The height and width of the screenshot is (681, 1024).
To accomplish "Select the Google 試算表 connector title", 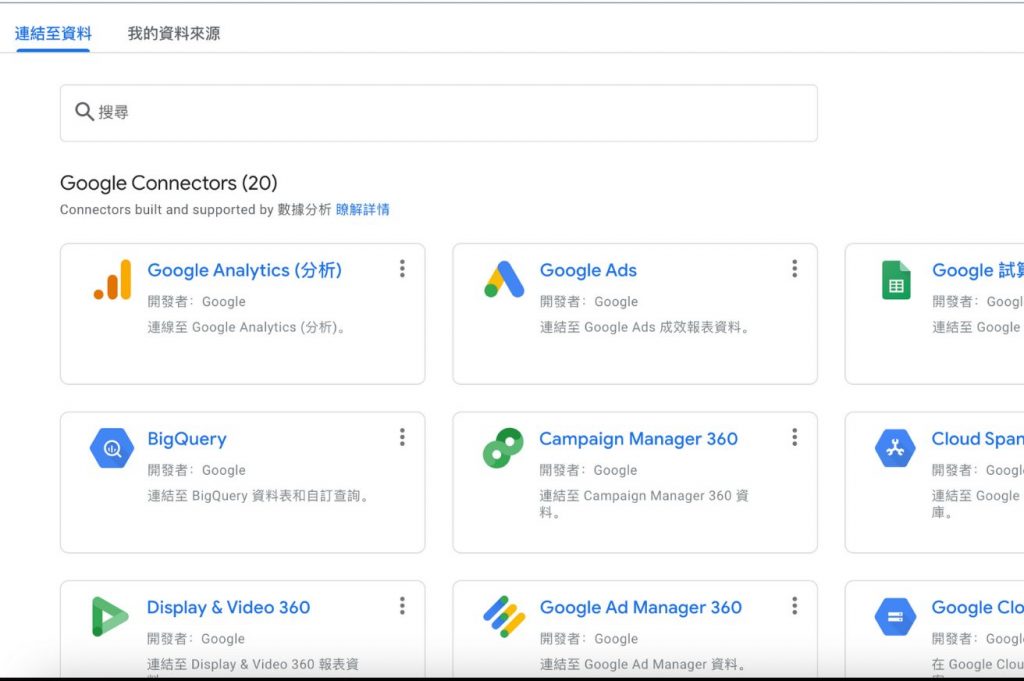I will coord(978,270).
